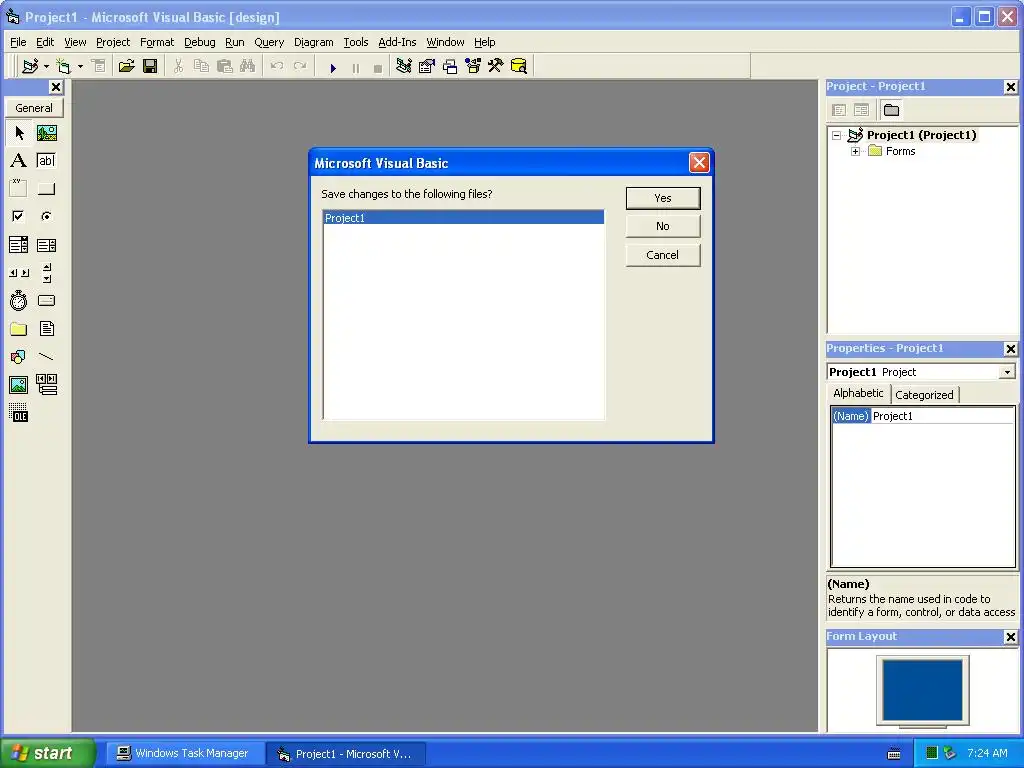1024x768 pixels.
Task: Click Cancel in save dialog
Action: (x=663, y=255)
